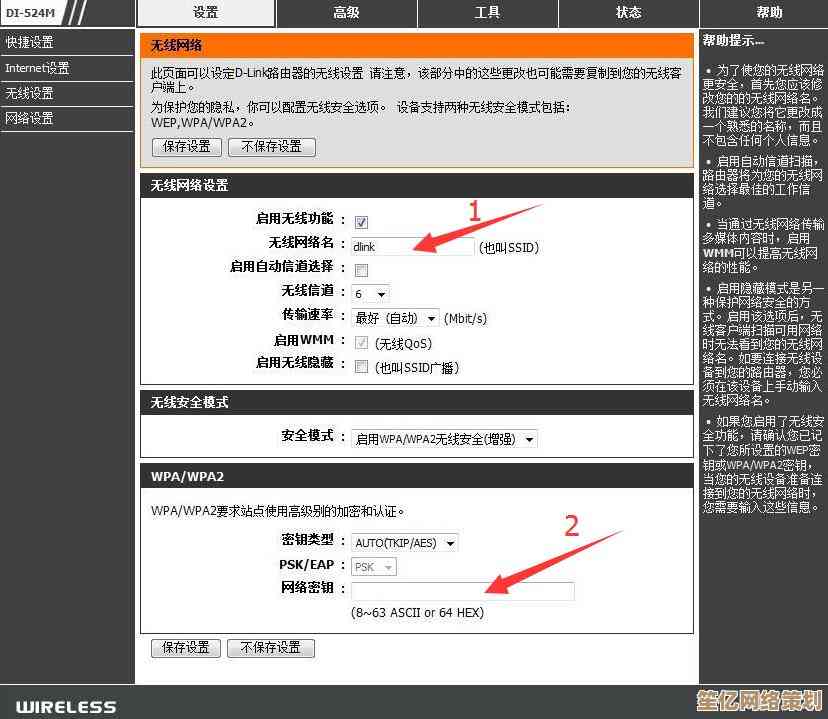Open the 设置 tab
This screenshot has height=719, width=828.
pyautogui.click(x=205, y=13)
